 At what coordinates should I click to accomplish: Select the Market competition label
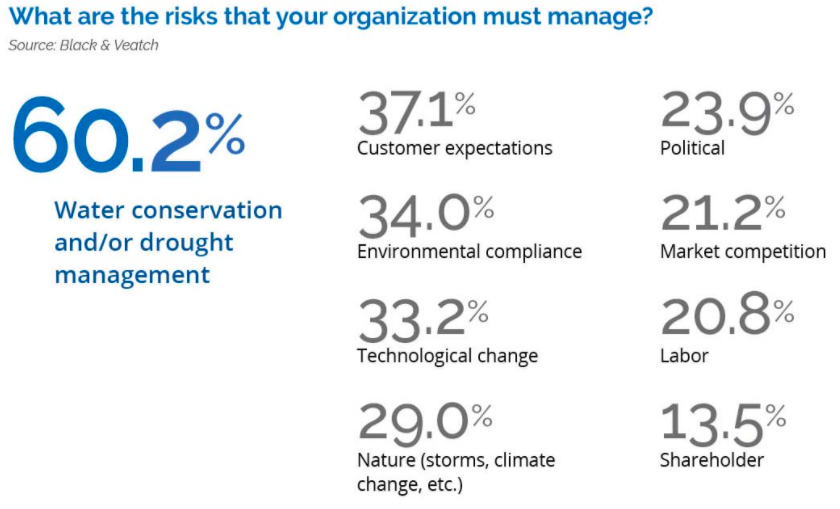pos(743,251)
